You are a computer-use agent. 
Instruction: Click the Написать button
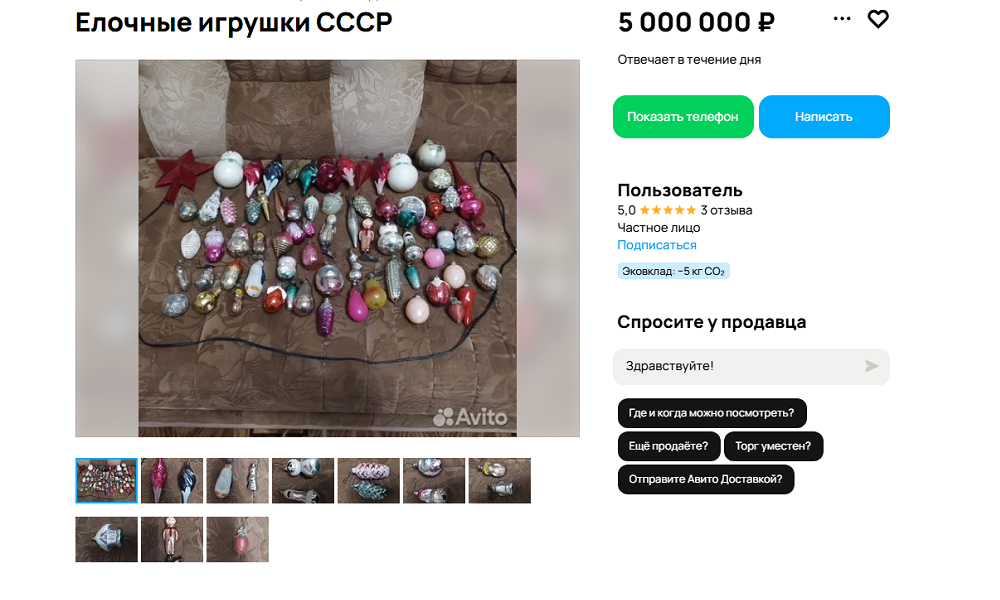coord(824,117)
